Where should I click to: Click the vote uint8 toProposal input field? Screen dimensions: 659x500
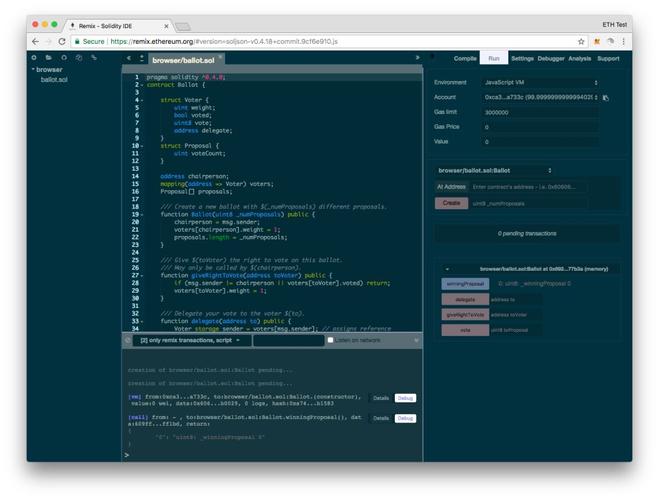[516, 330]
